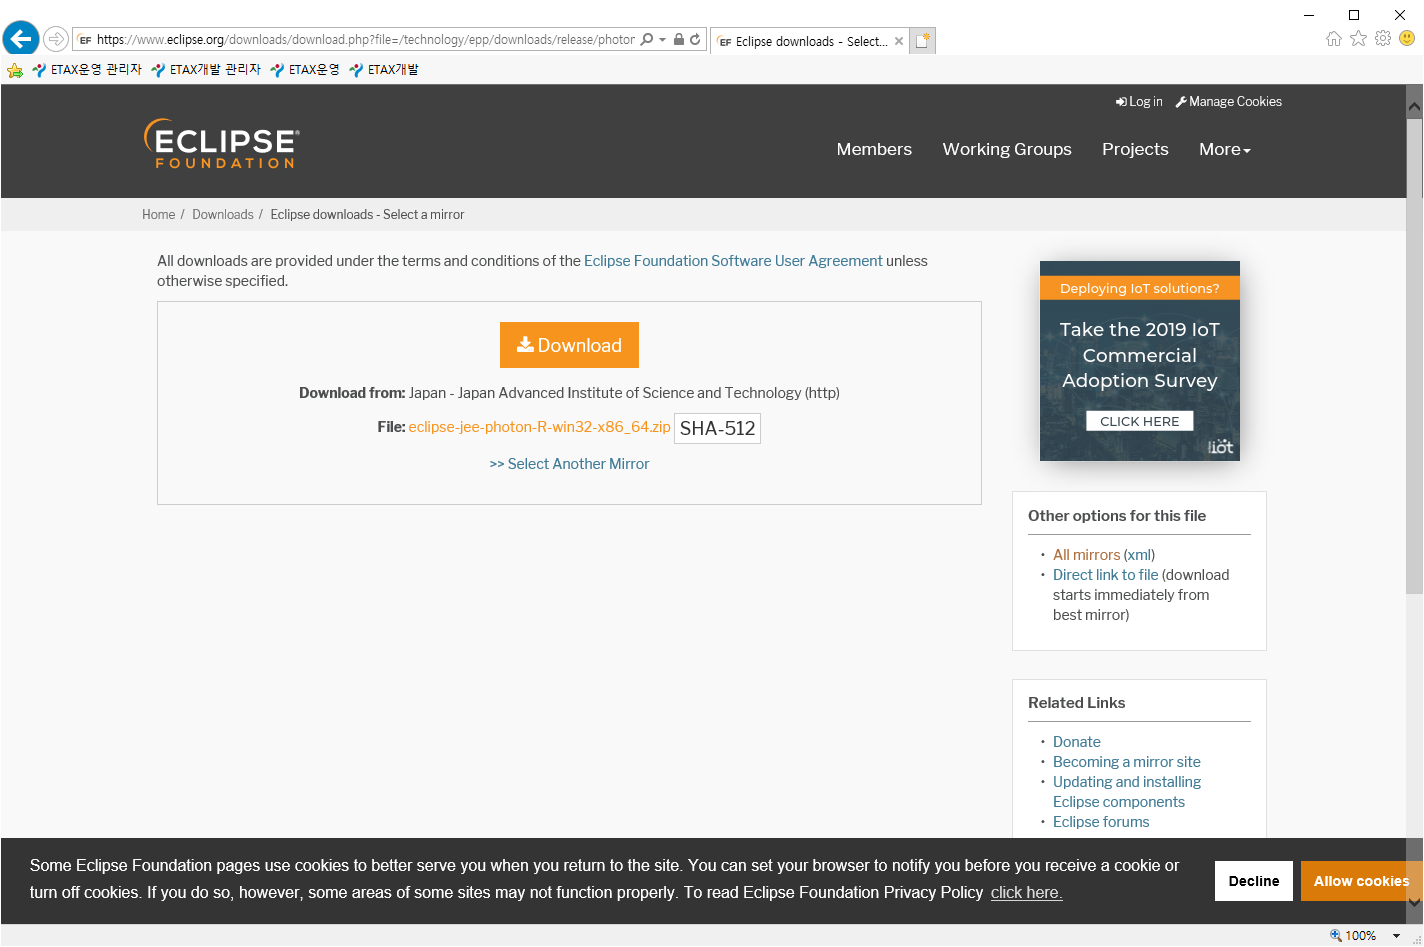This screenshot has width=1424, height=947.
Task: Click Allow cookies button
Action: click(x=1361, y=881)
